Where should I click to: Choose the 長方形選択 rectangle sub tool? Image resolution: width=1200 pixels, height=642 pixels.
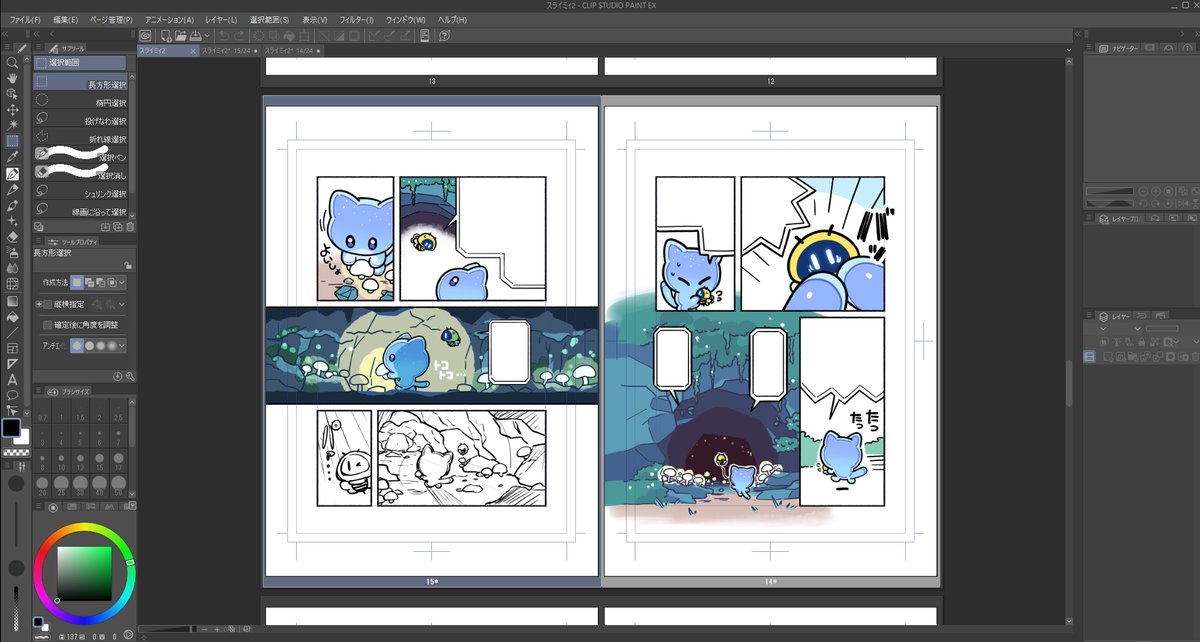pos(81,84)
